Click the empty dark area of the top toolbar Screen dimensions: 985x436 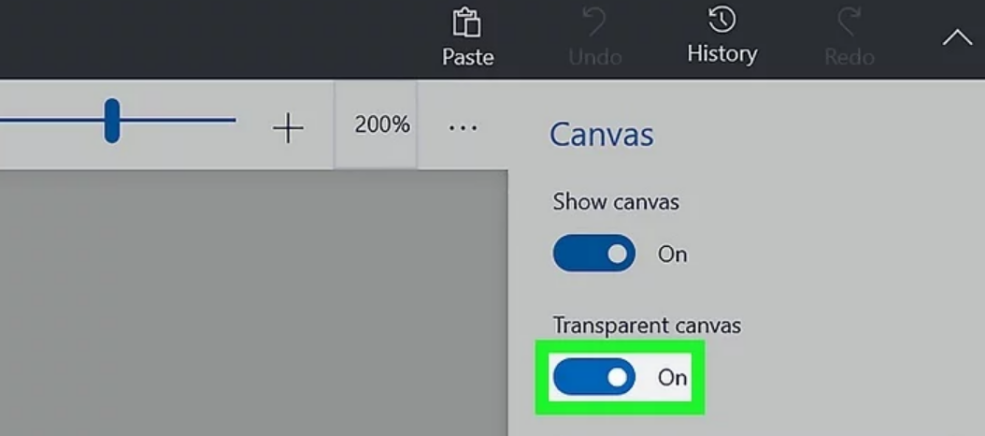tap(200, 40)
